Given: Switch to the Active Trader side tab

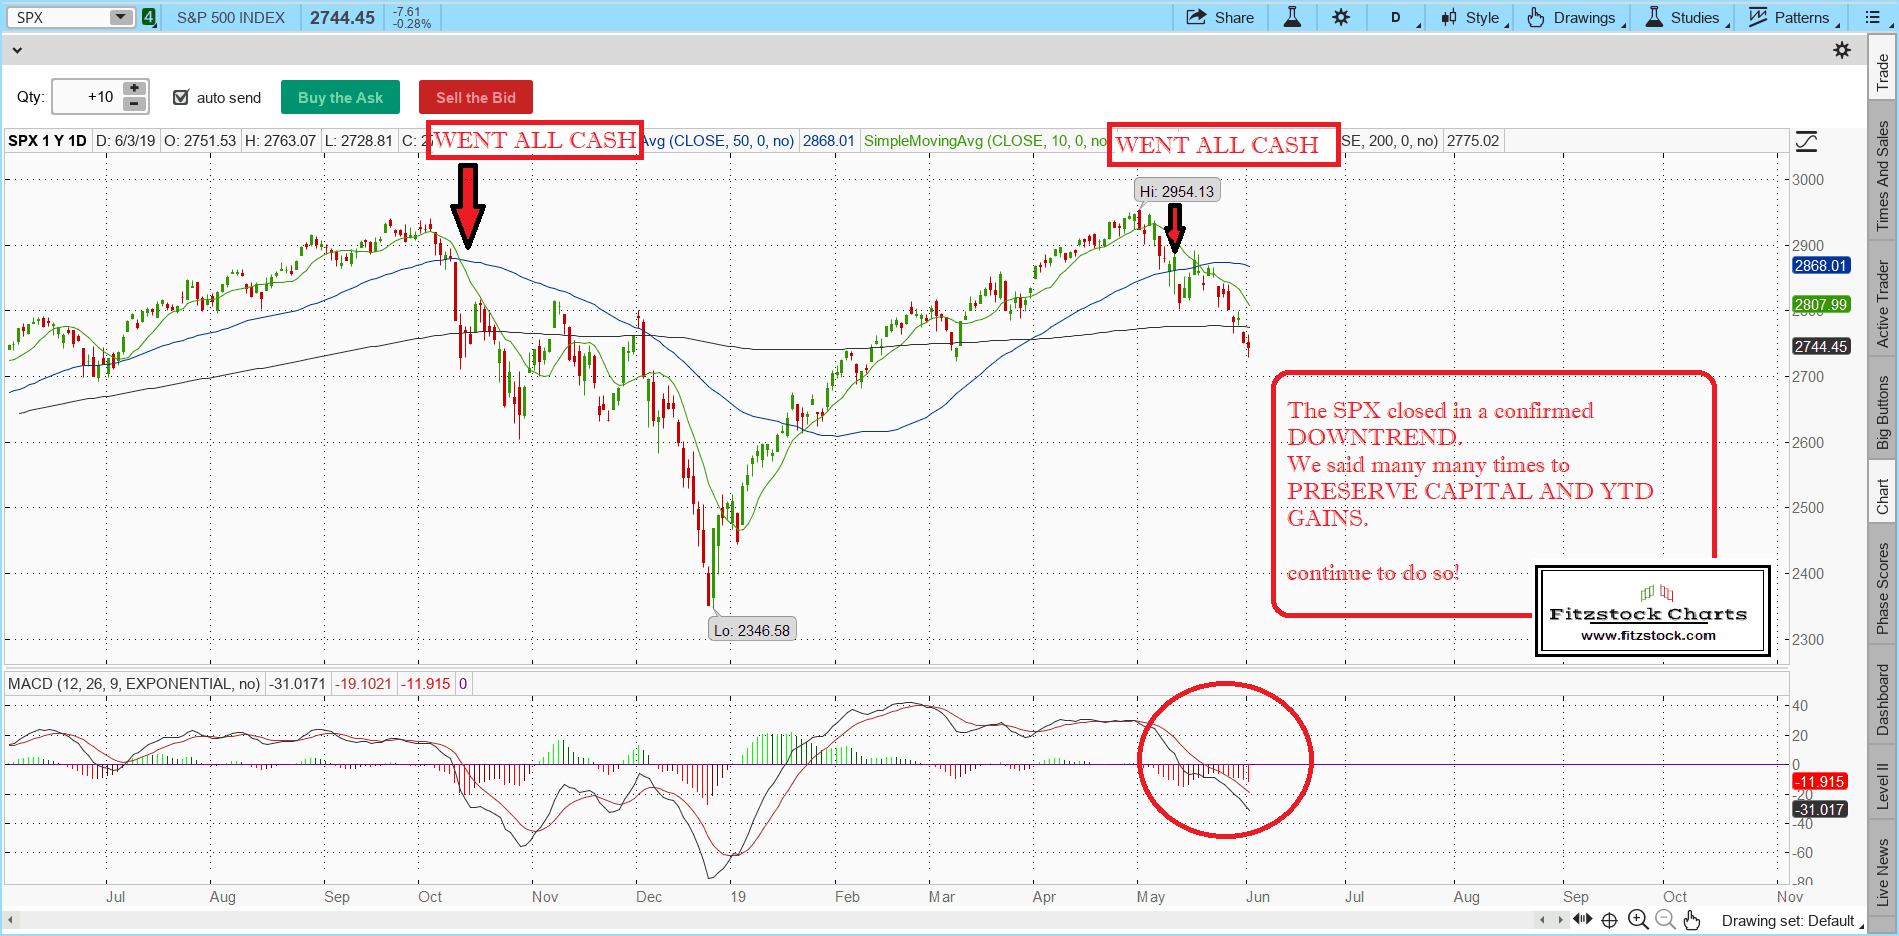Looking at the screenshot, I should click(x=1882, y=304).
